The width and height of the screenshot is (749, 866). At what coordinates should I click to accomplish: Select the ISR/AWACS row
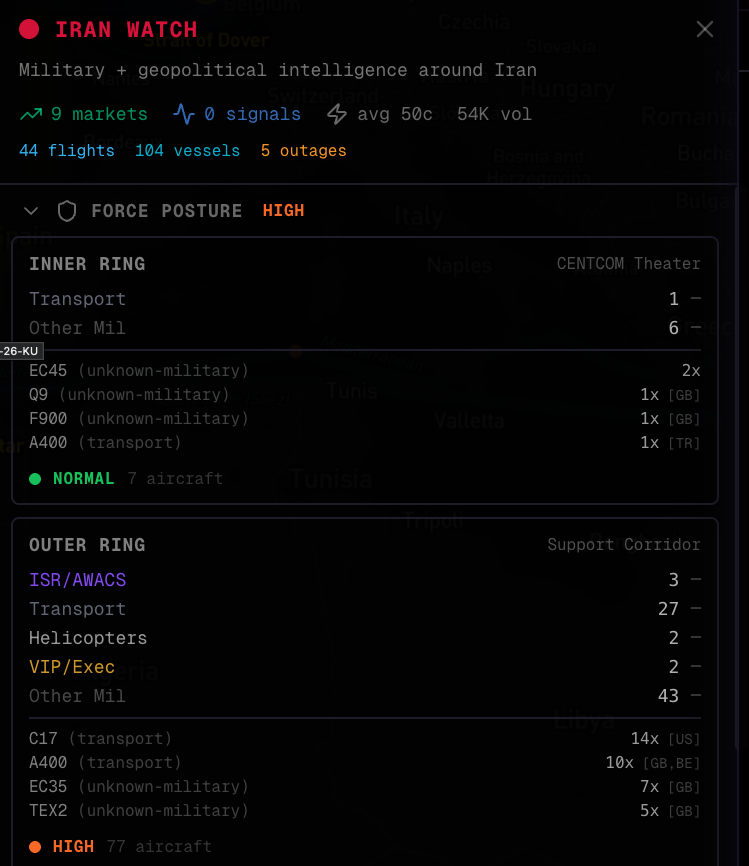365,580
